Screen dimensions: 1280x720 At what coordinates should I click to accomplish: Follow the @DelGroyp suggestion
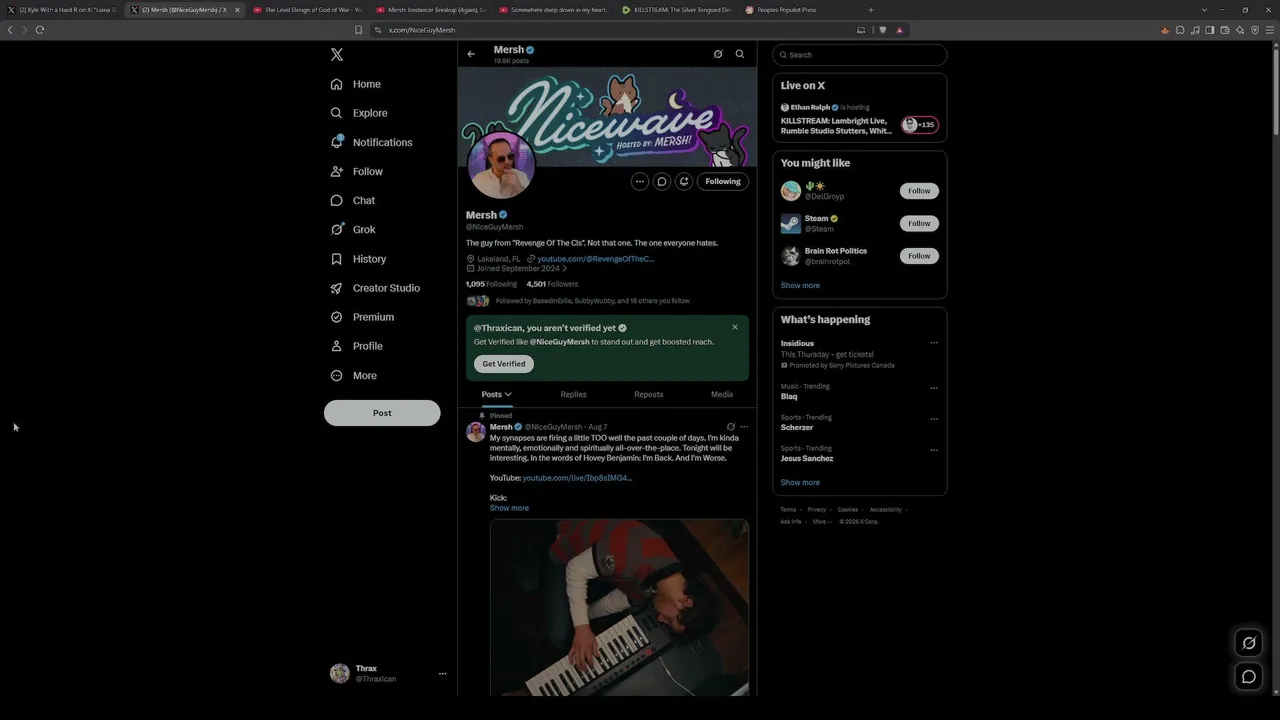pos(919,191)
